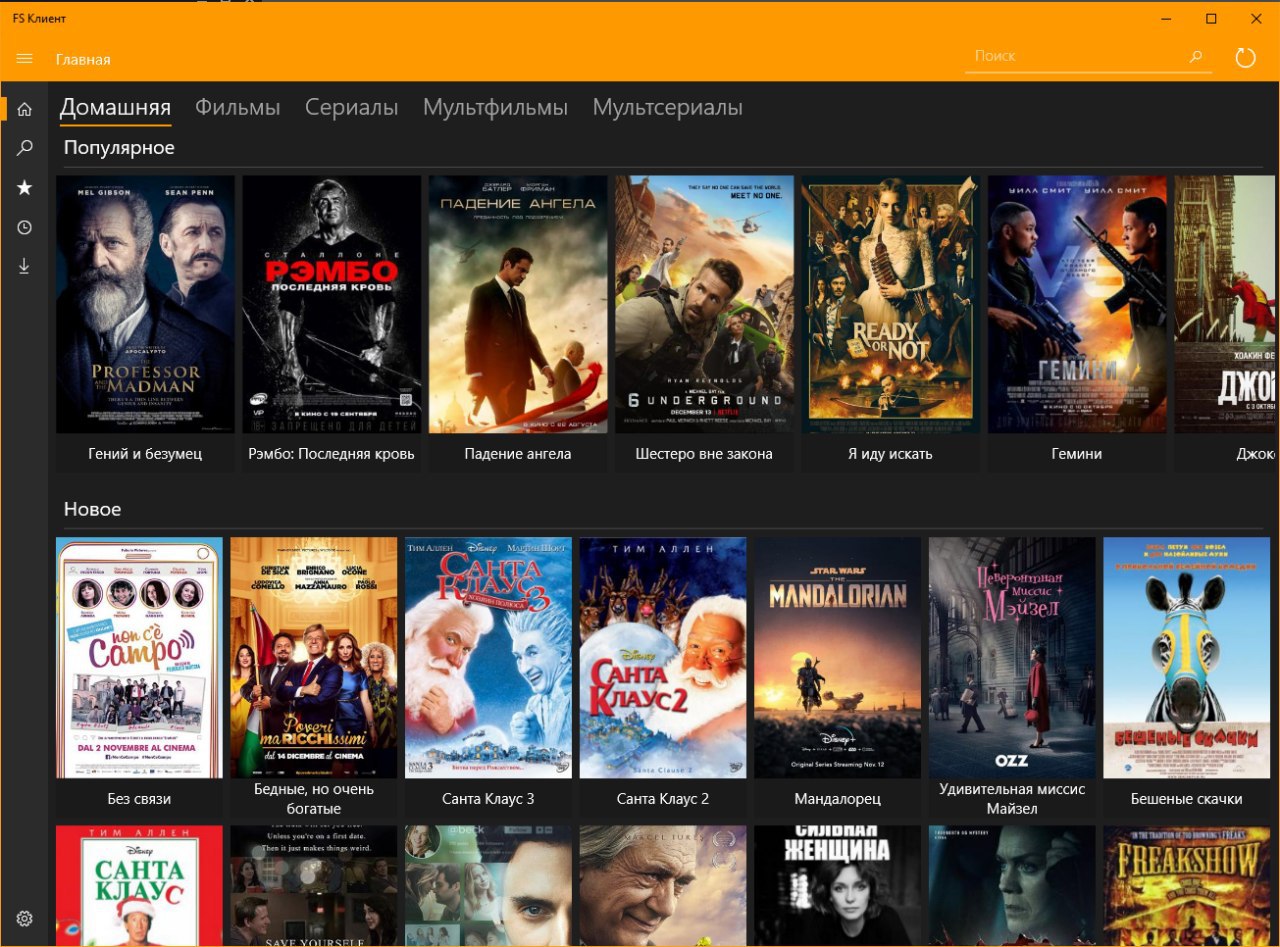Switch to the Сериалы tab
This screenshot has height=947, width=1280.
click(x=352, y=108)
